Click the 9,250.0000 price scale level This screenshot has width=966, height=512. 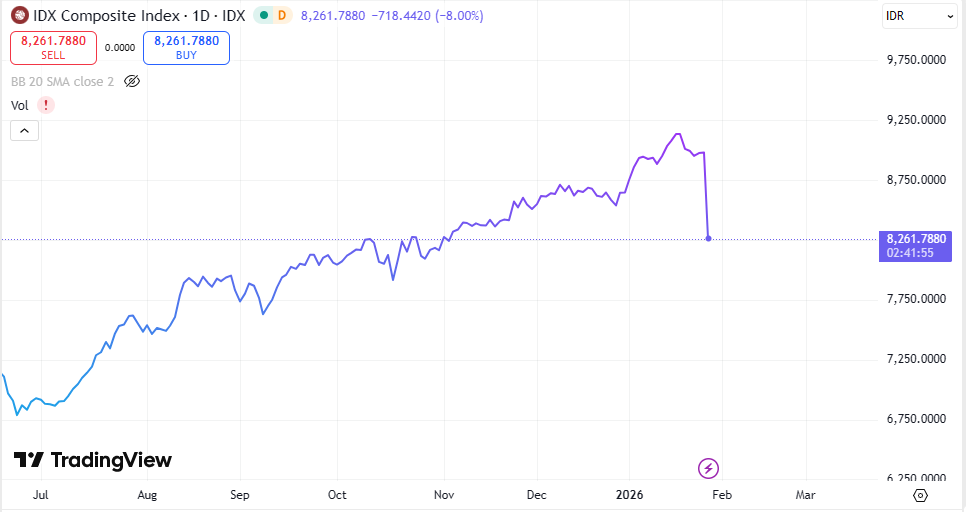(916, 120)
